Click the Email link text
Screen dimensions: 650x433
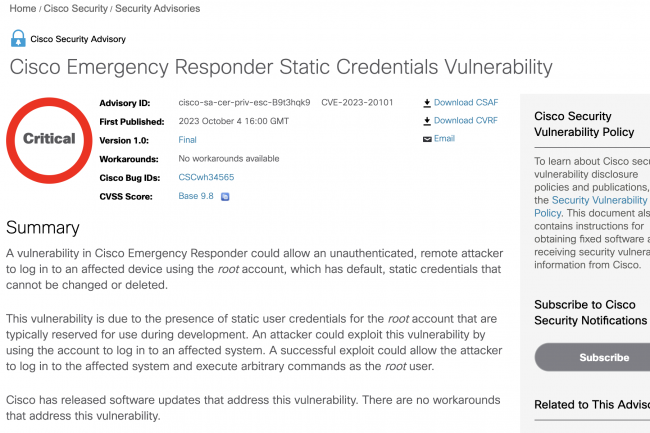(444, 139)
